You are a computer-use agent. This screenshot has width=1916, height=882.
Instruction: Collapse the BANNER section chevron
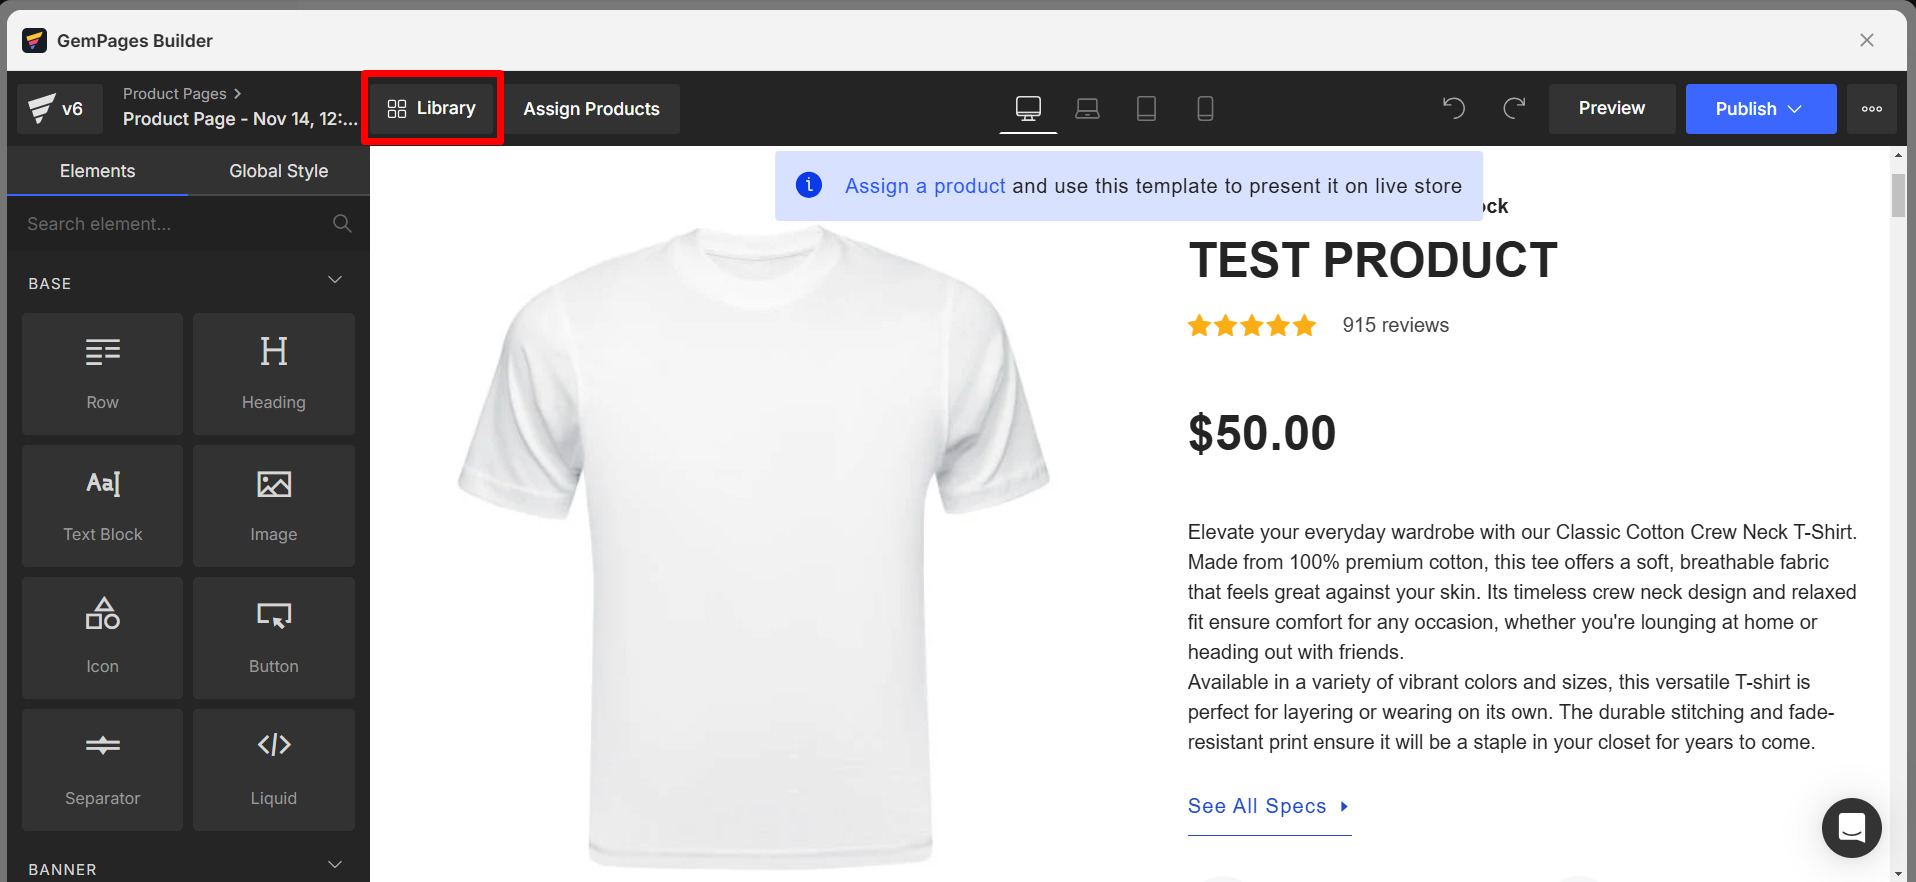click(x=335, y=865)
